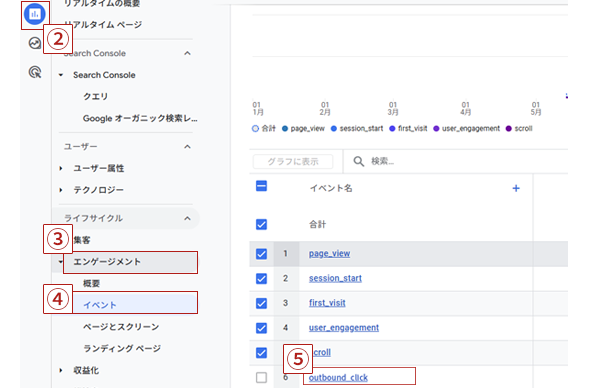Open リアルタイム ページ in sidebar
Image resolution: width=600 pixels, height=388 pixels.
pyautogui.click(x=103, y=25)
